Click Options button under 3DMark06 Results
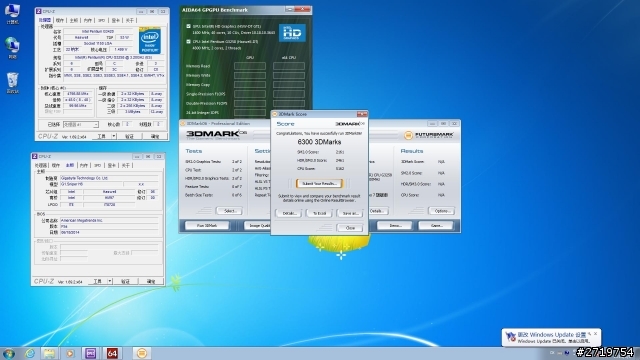This screenshot has width=640, height=360. 442,211
